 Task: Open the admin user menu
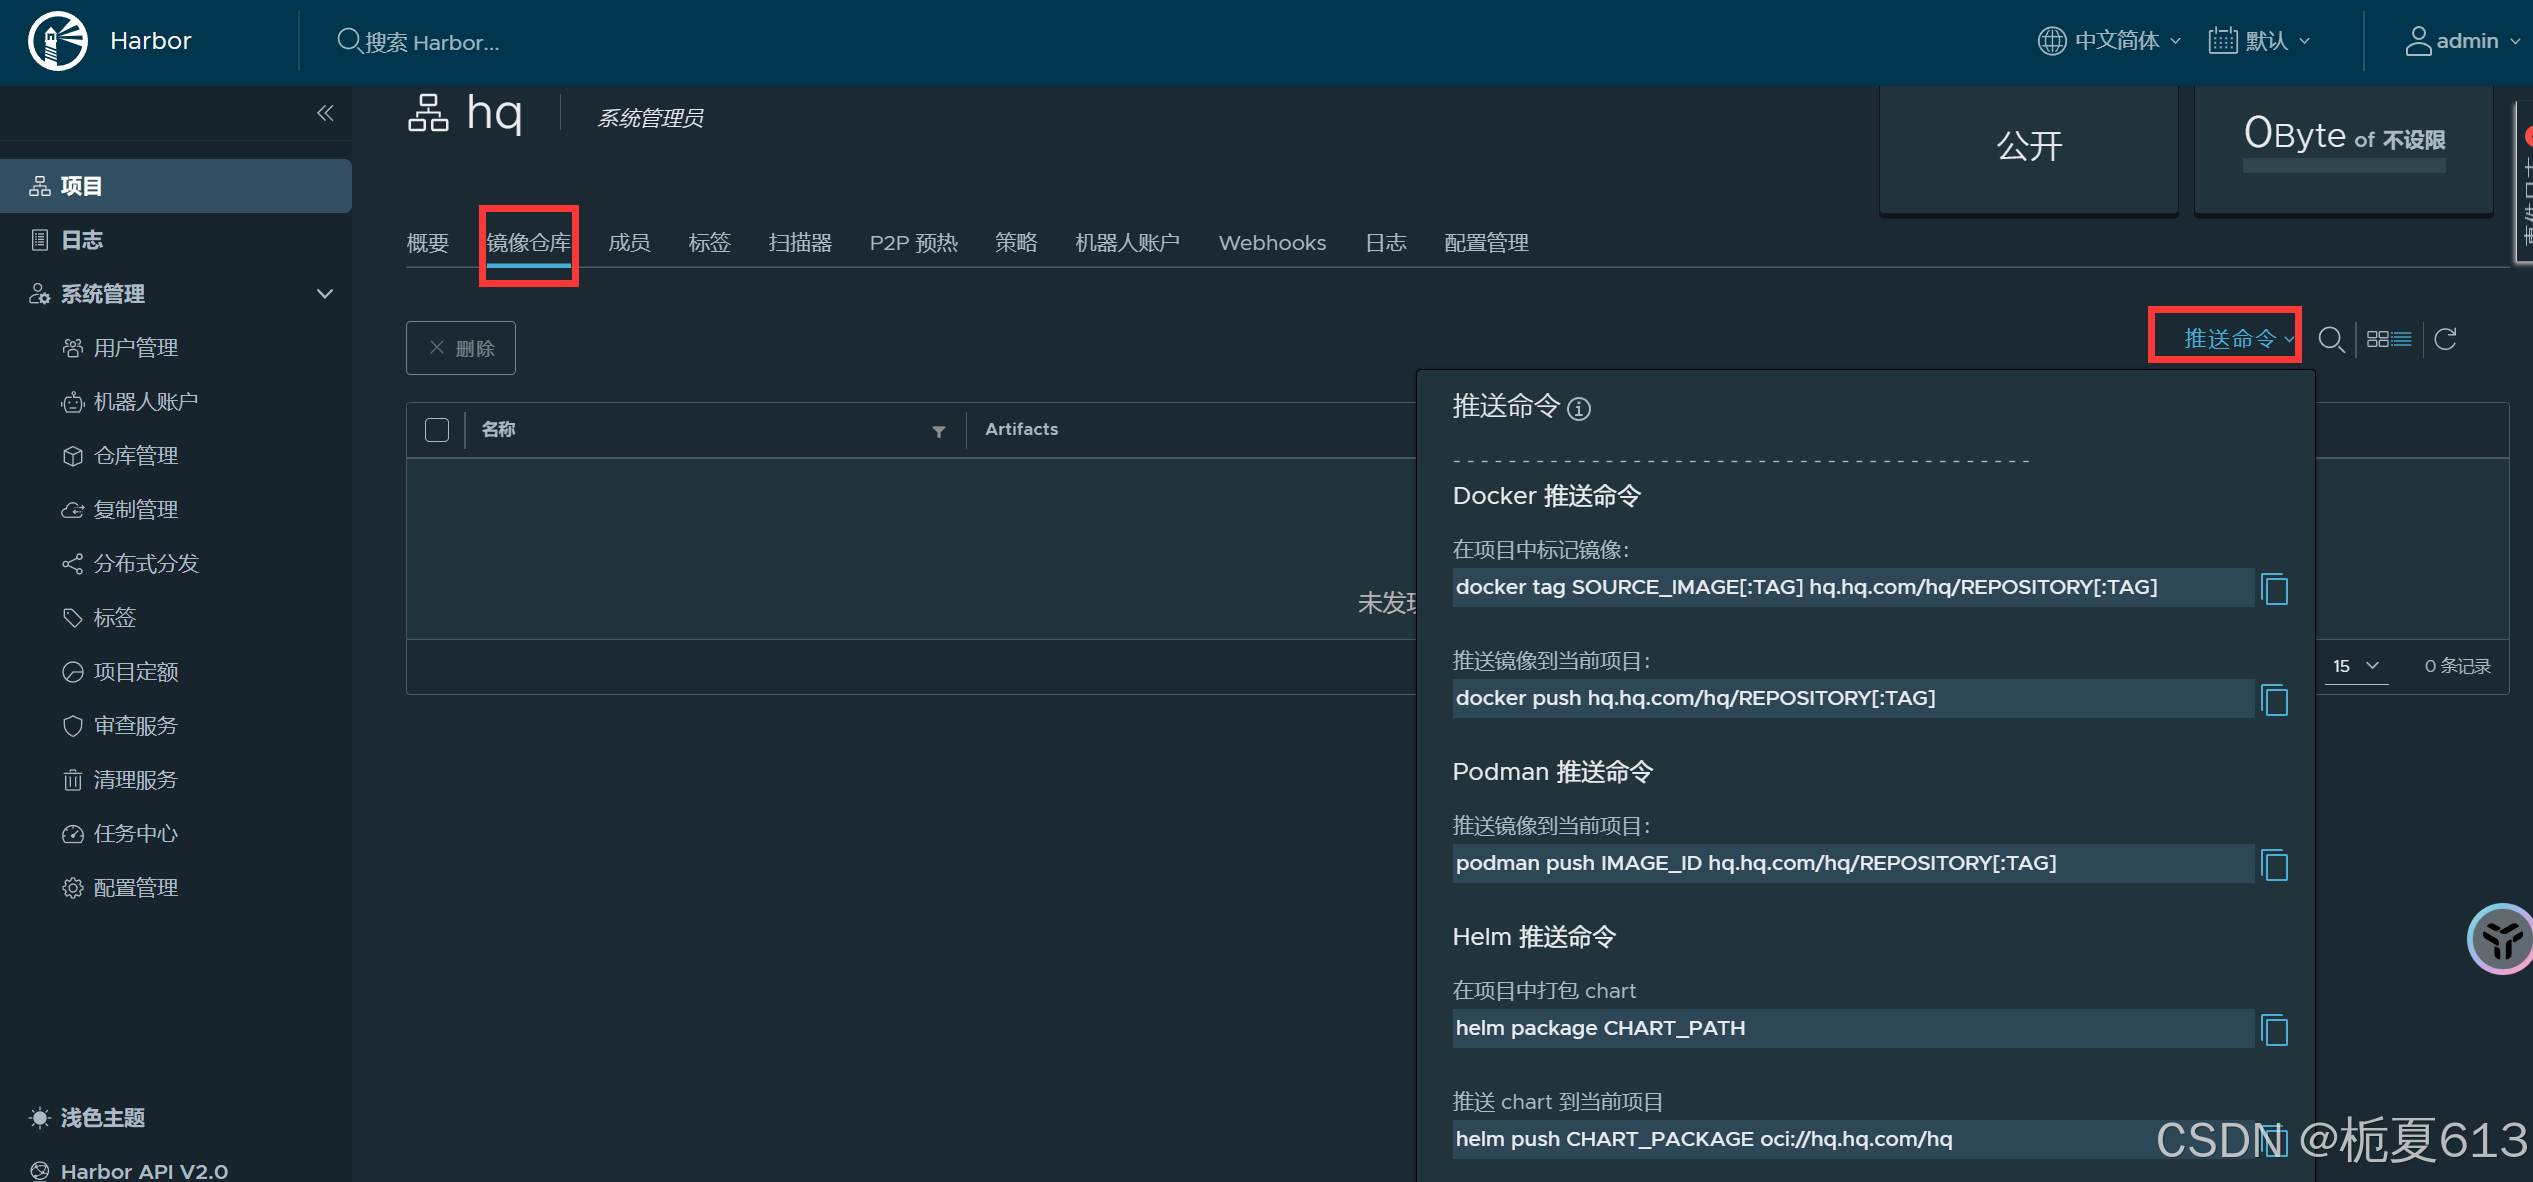pyautogui.click(x=2462, y=41)
